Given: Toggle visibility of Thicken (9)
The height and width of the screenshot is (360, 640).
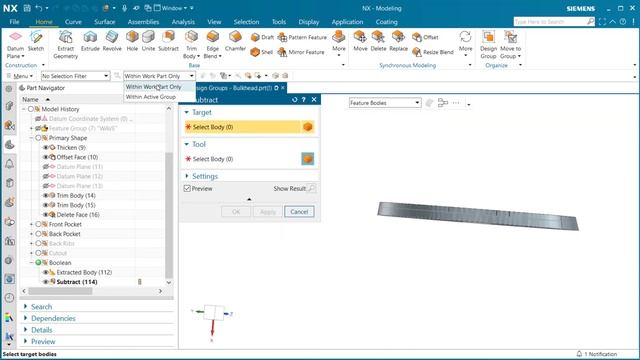Looking at the screenshot, I should pyautogui.click(x=46, y=147).
